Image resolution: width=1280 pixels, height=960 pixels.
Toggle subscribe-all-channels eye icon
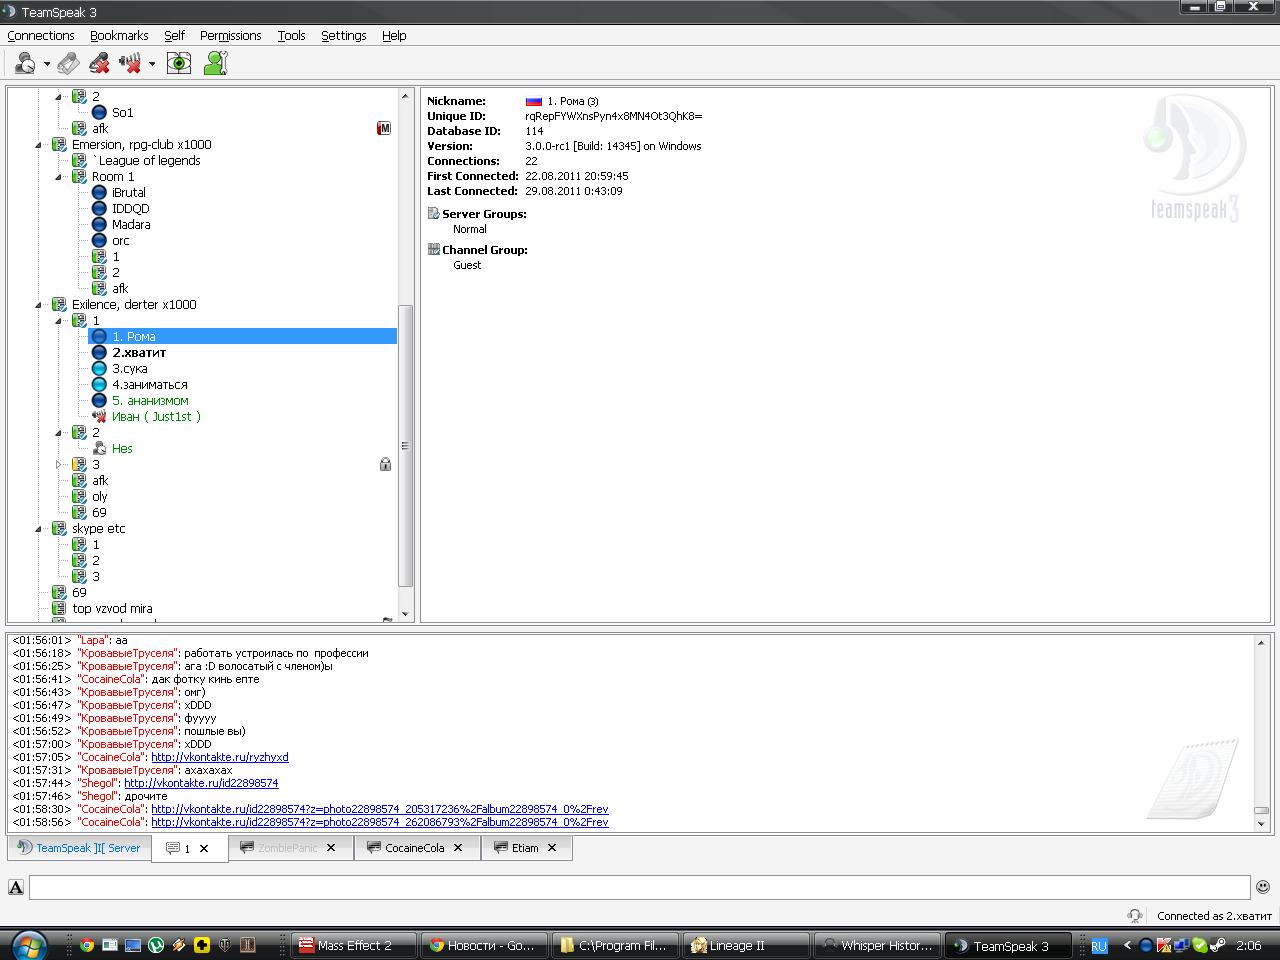coord(179,64)
